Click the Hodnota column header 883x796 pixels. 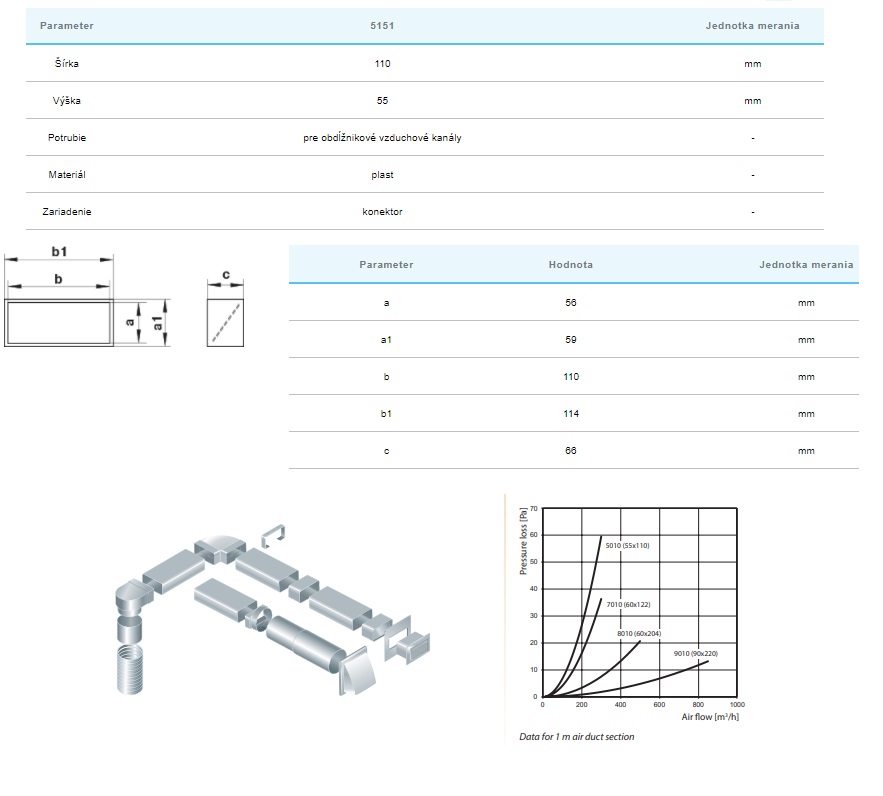coord(570,265)
